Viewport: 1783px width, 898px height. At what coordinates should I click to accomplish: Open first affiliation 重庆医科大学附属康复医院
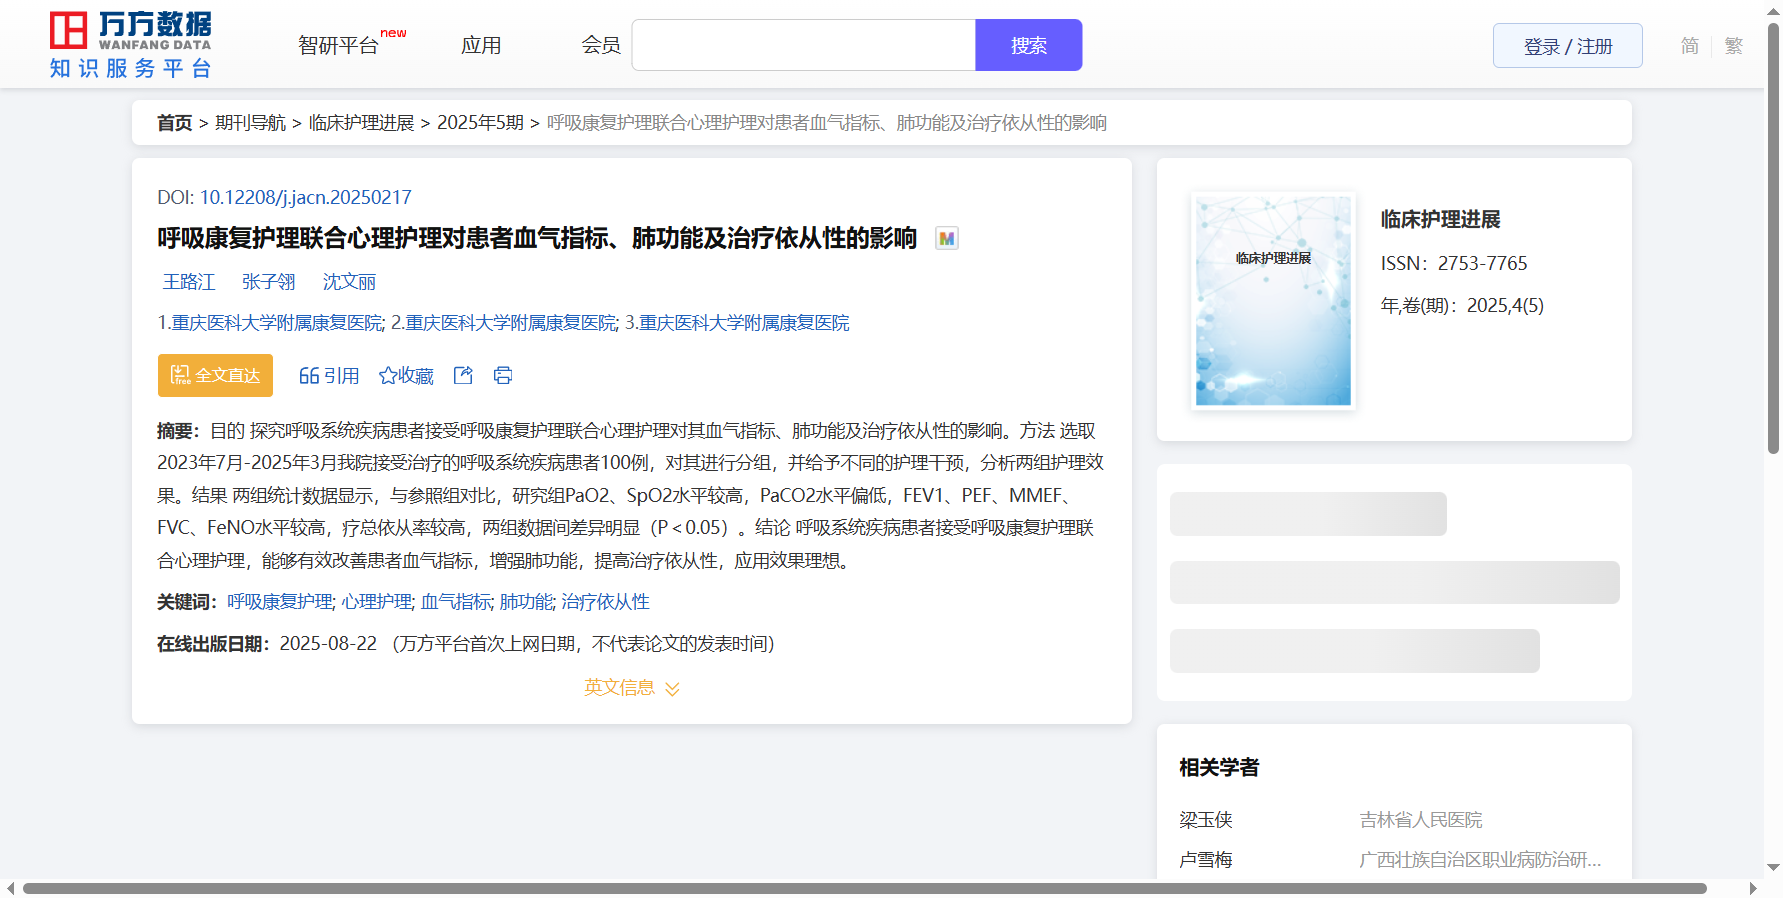click(277, 323)
